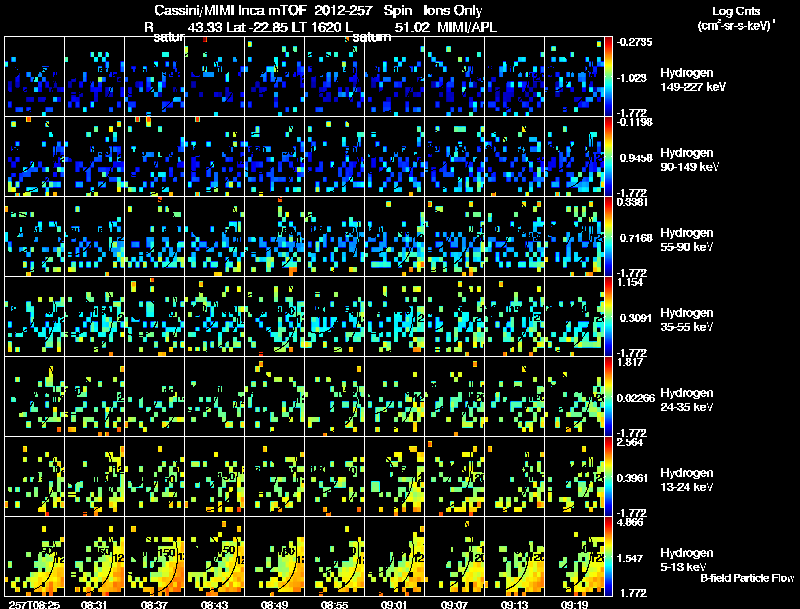Open the 5-13 keV panel at 08:37
Screen dimensions: 800x609
pos(155,557)
